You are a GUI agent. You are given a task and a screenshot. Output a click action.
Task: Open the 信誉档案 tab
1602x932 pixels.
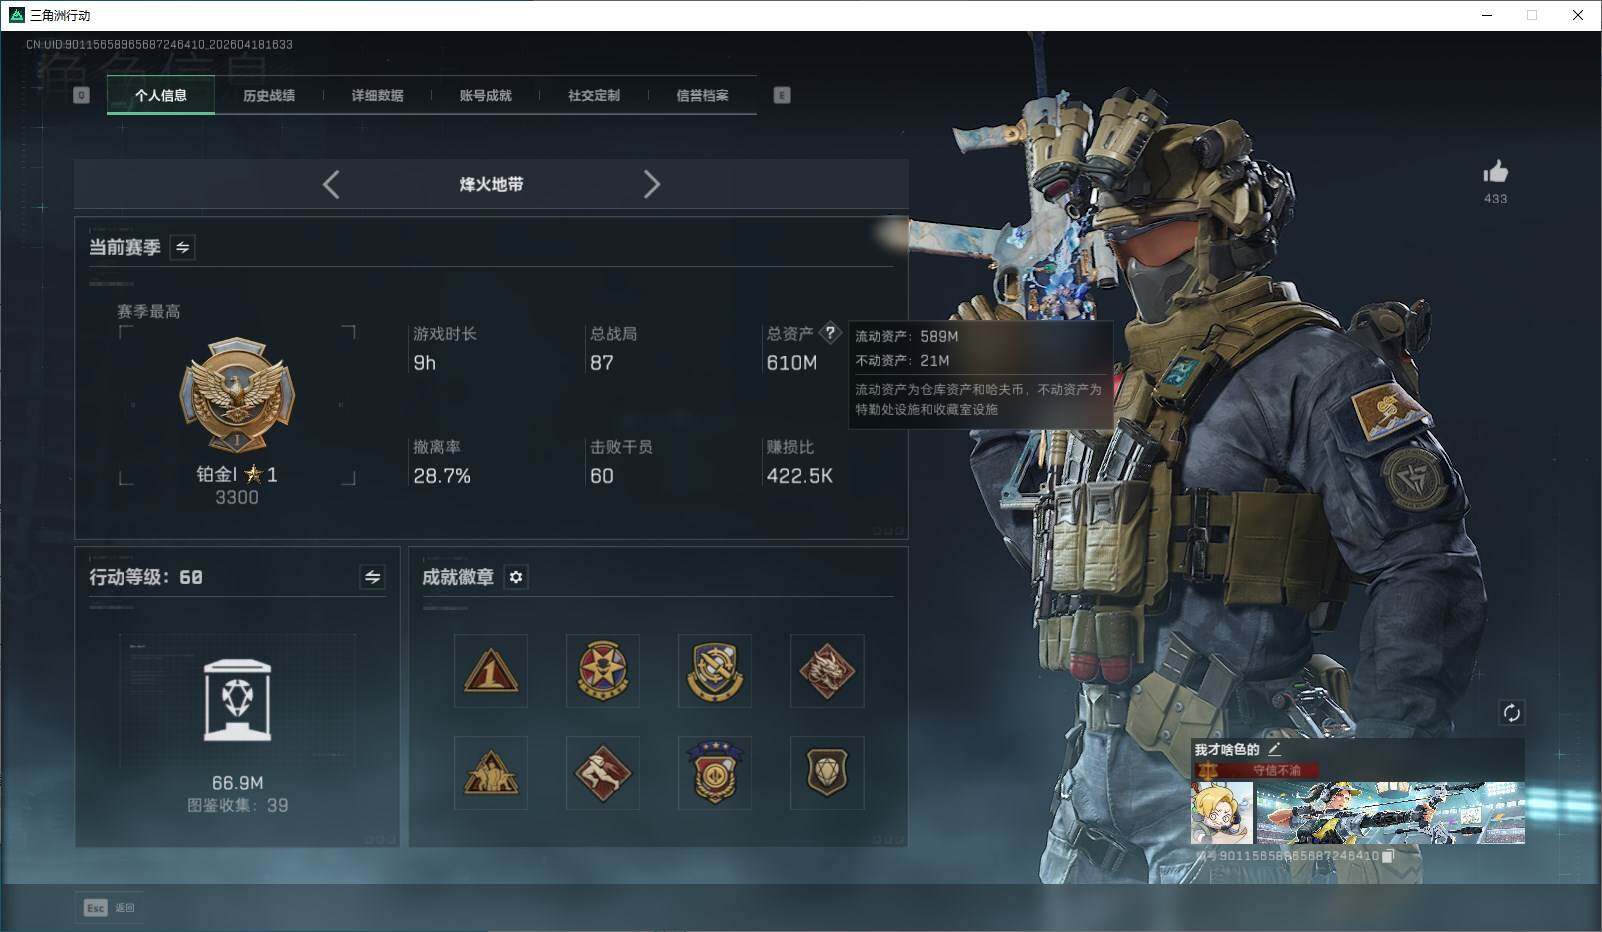703,95
